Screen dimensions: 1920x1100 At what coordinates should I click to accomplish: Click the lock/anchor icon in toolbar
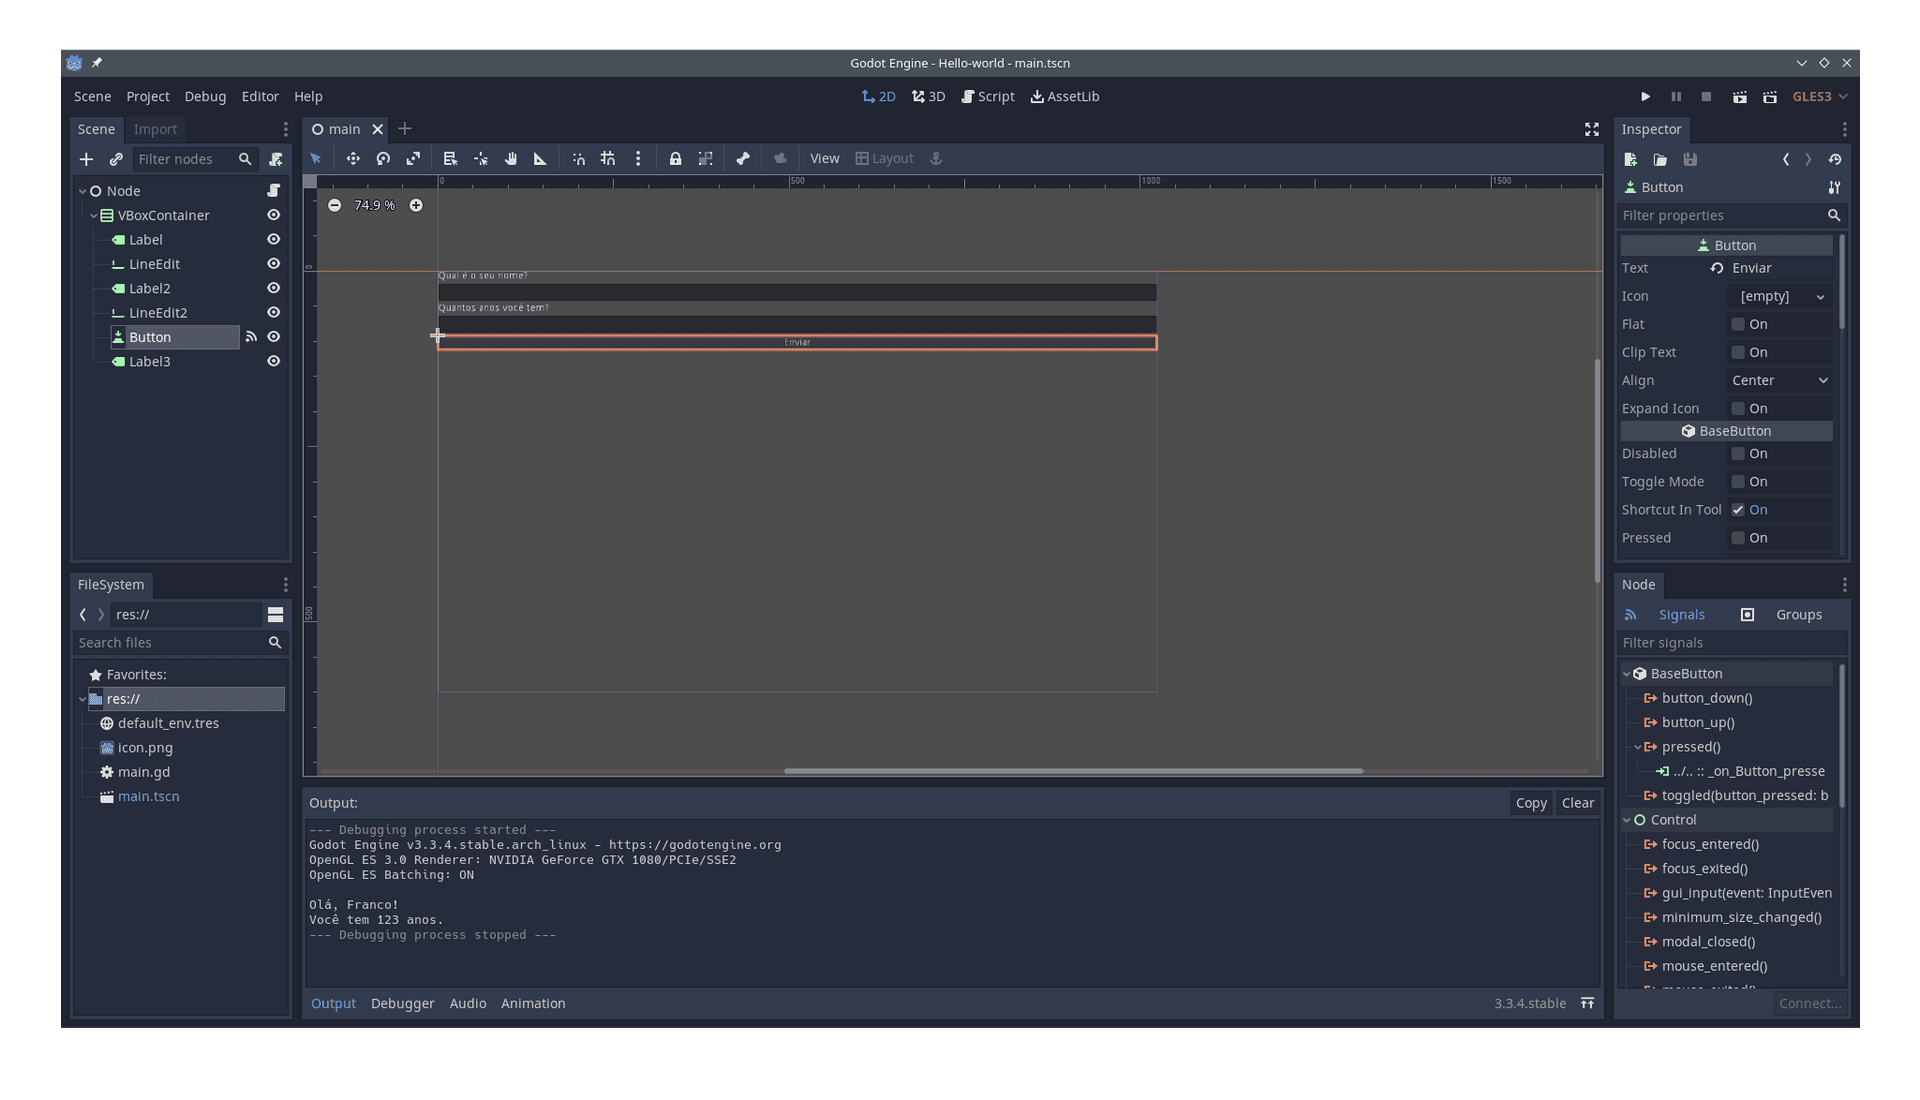pyautogui.click(x=675, y=158)
